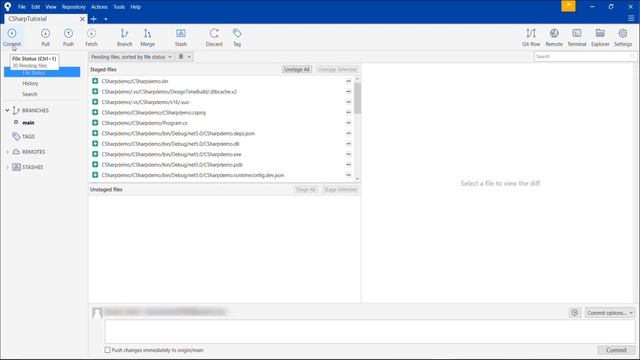640x360 pixels.
Task: Click the Unstage Selected button
Action: pos(337,69)
